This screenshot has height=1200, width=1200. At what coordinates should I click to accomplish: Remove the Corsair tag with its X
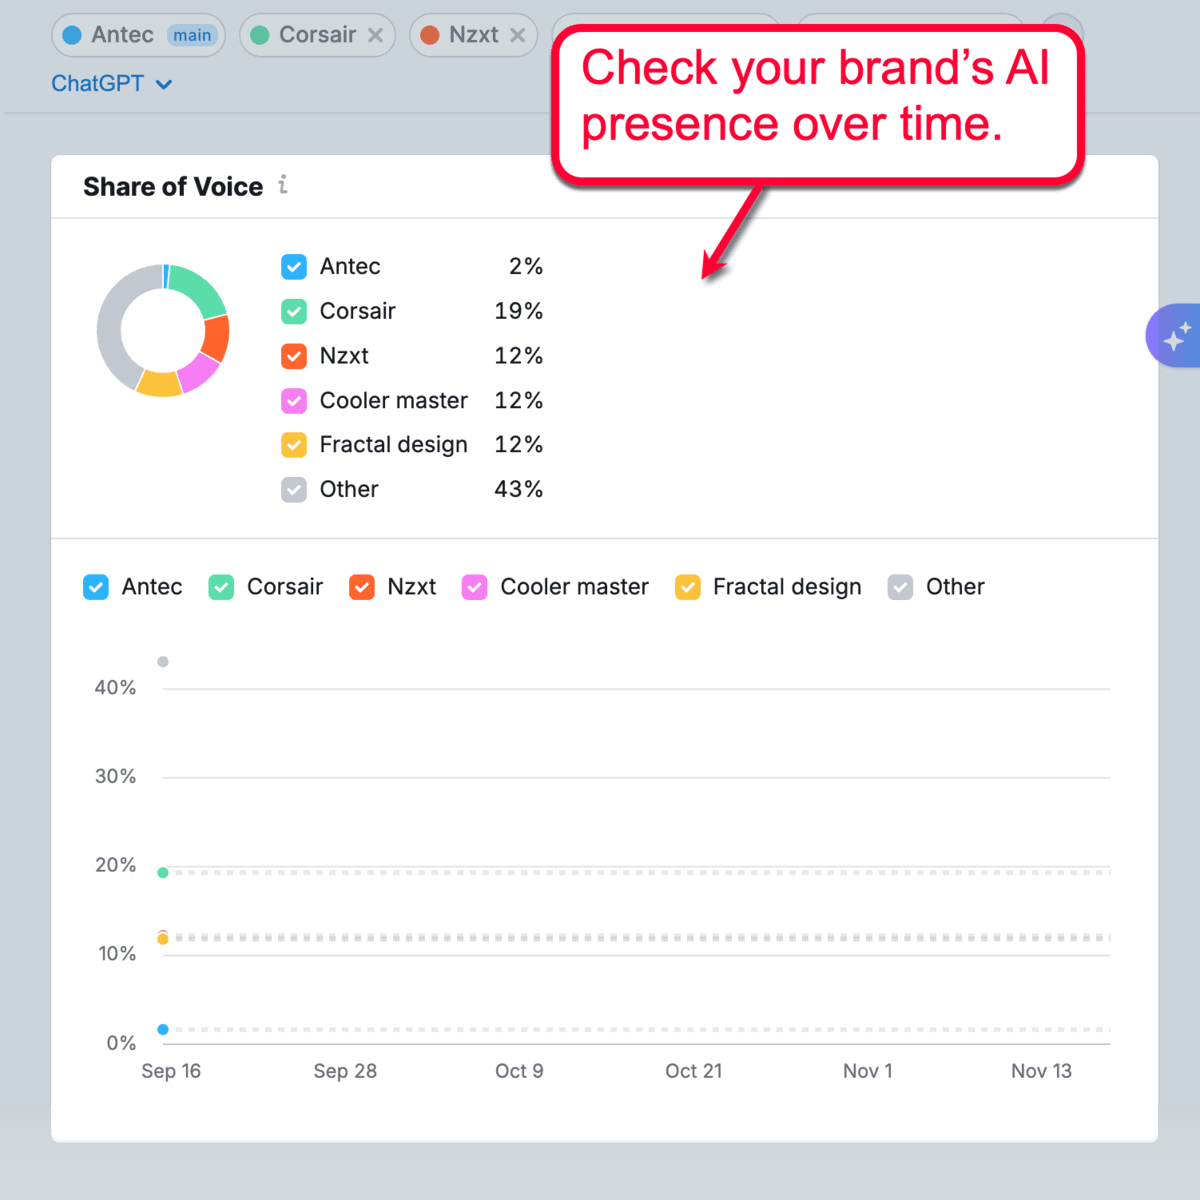pos(376,35)
